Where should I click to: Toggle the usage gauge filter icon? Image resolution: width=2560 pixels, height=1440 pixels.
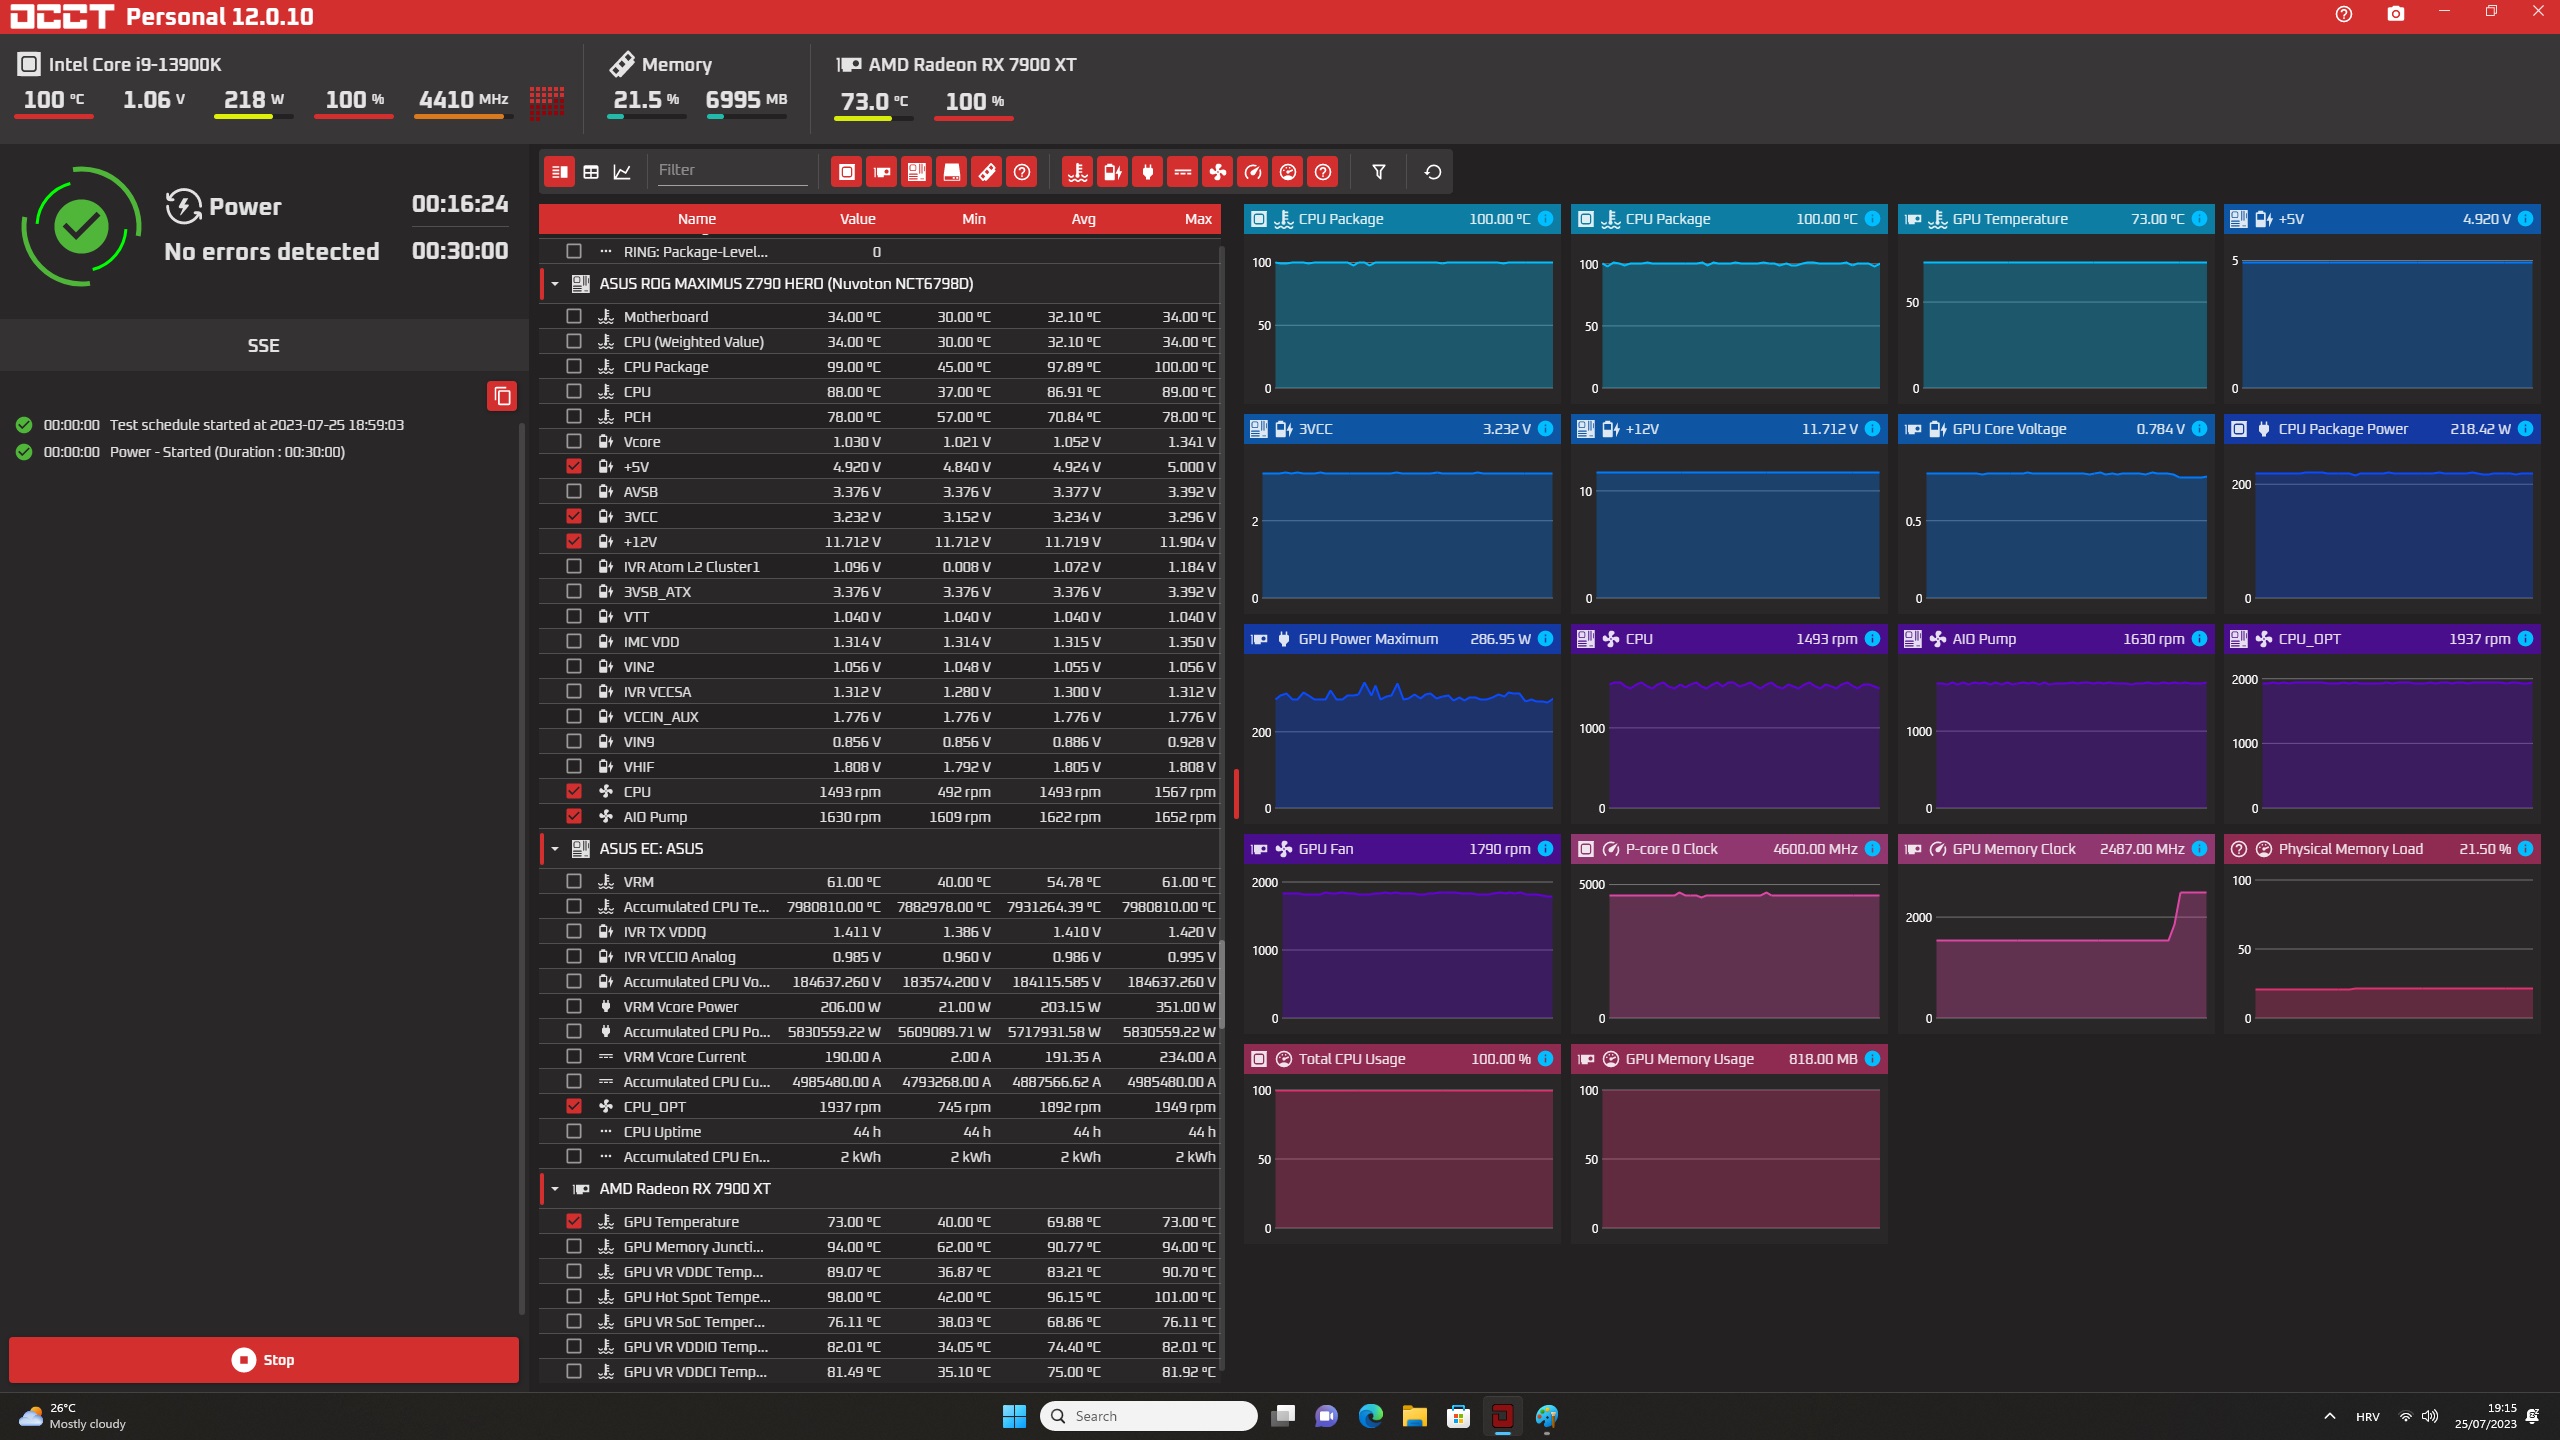1288,172
